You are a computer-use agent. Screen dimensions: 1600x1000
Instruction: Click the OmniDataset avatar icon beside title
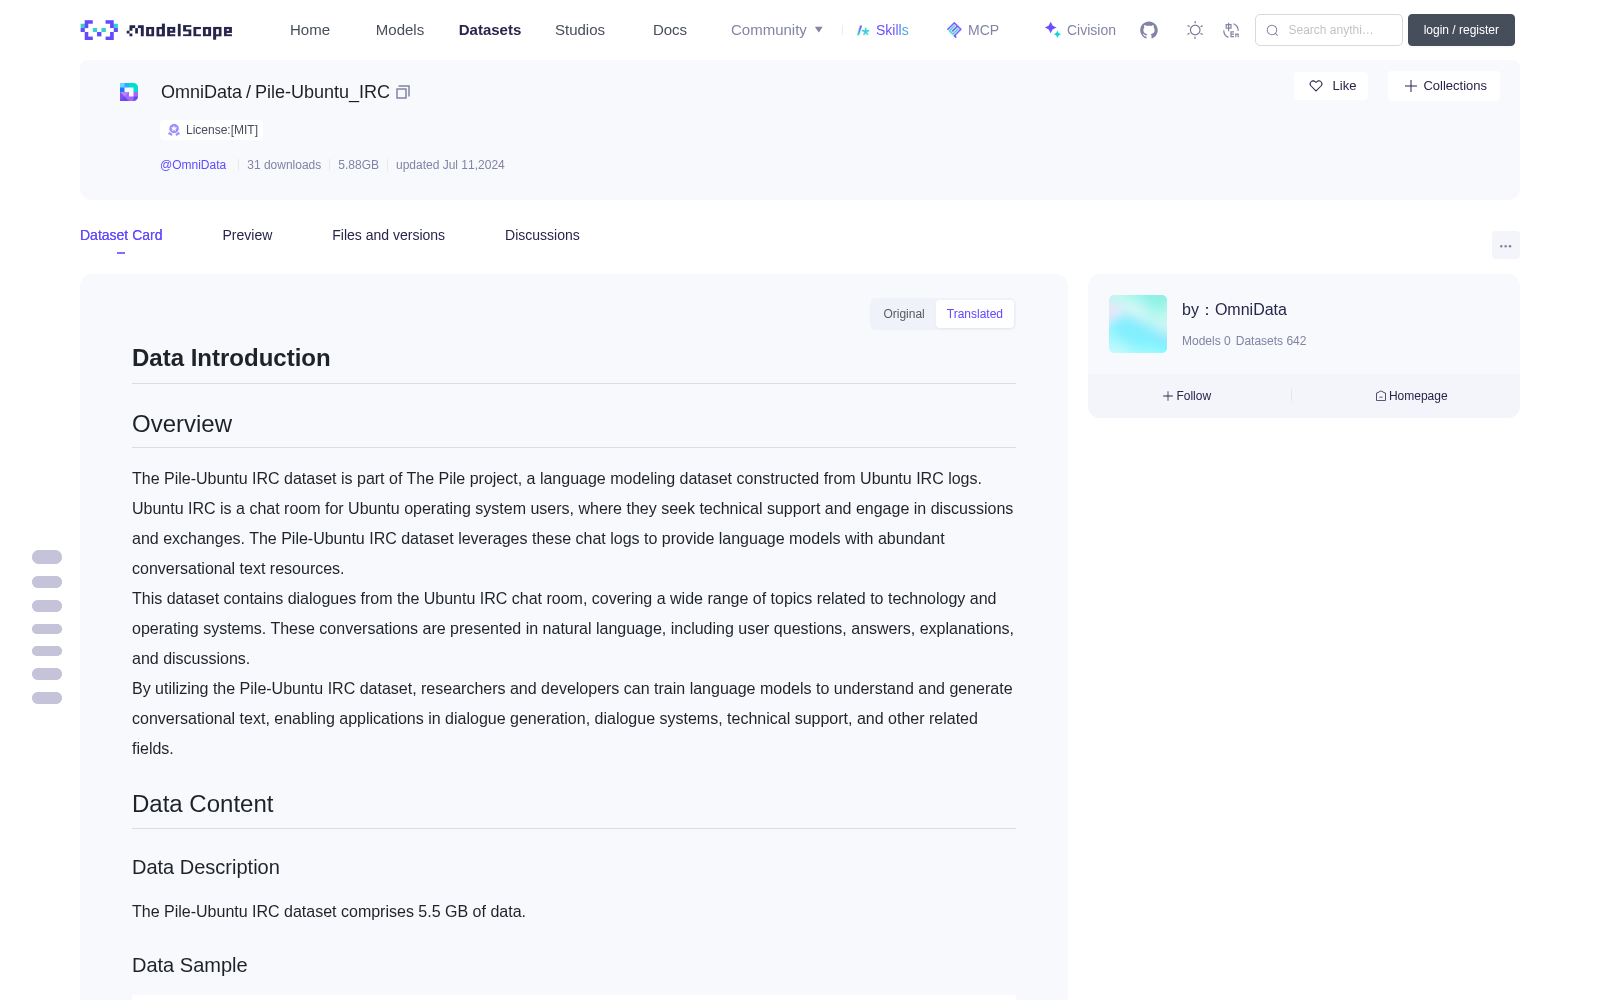129,92
